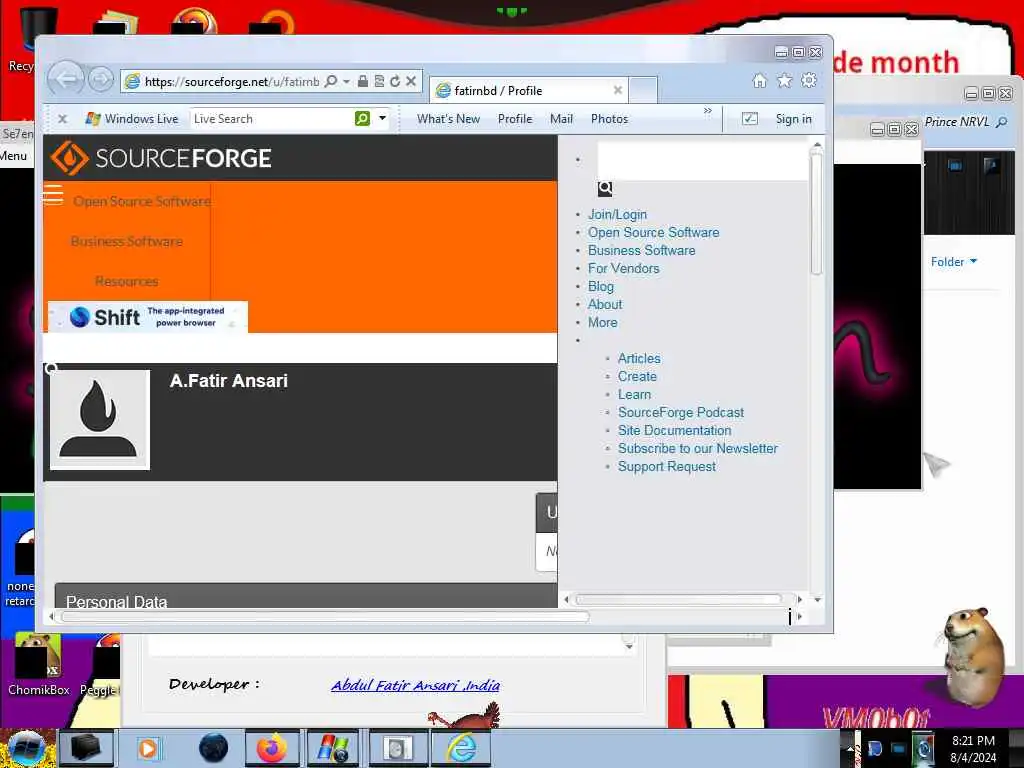
Task: Open the orange Business Software menu item
Action: tap(127, 242)
